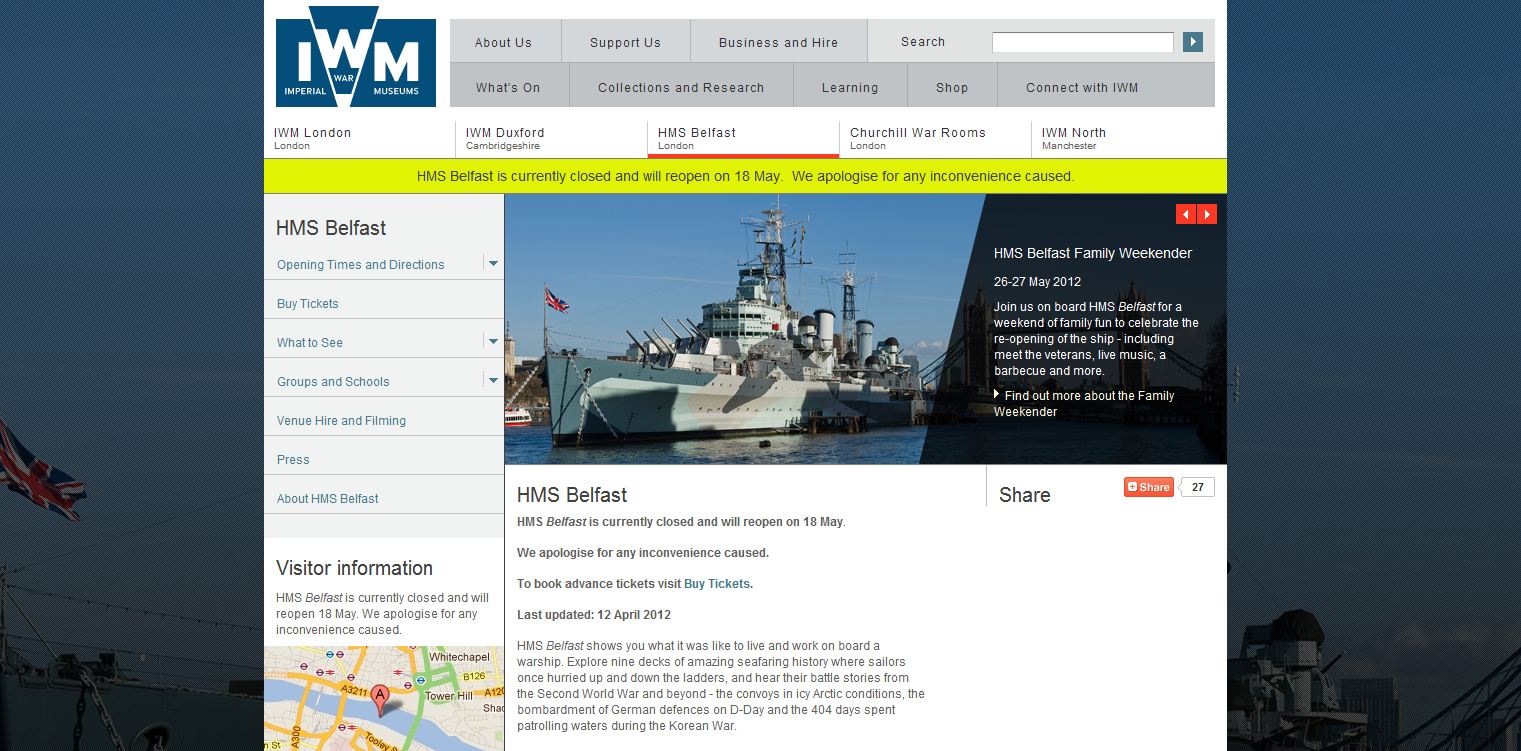Click the 'HMS Belfast' article heading
The height and width of the screenshot is (751, 1521).
pos(572,495)
